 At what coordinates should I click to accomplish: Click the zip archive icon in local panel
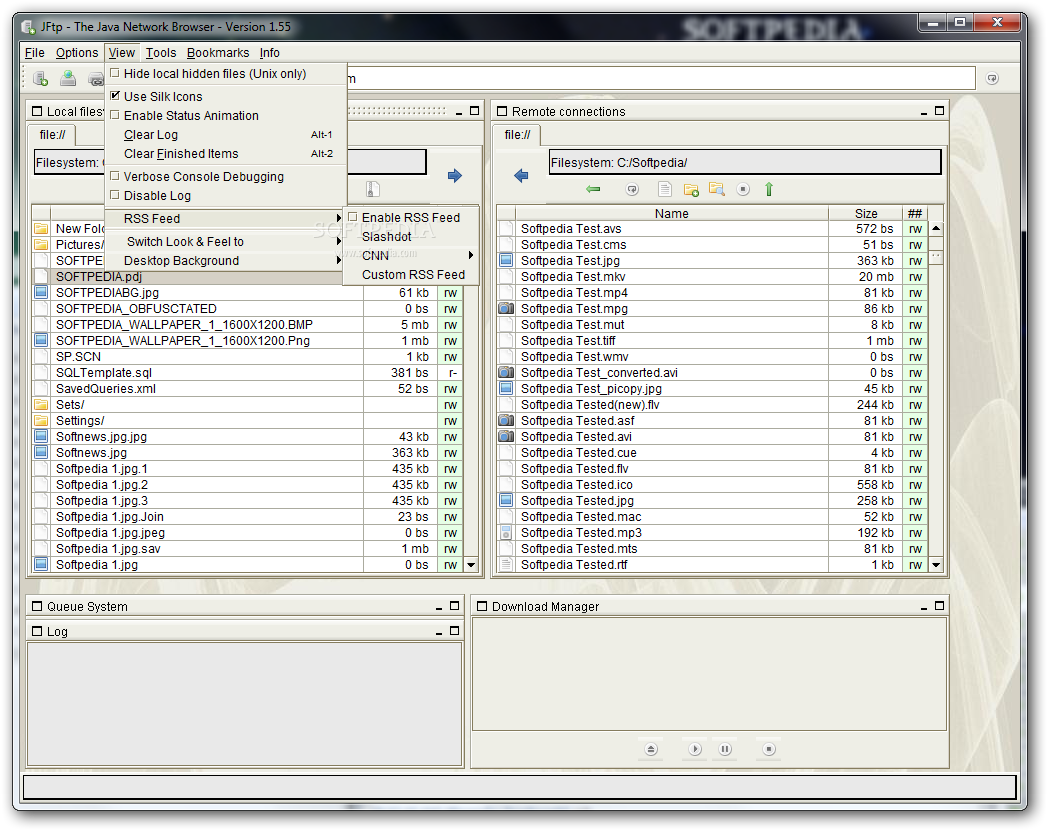(x=372, y=189)
